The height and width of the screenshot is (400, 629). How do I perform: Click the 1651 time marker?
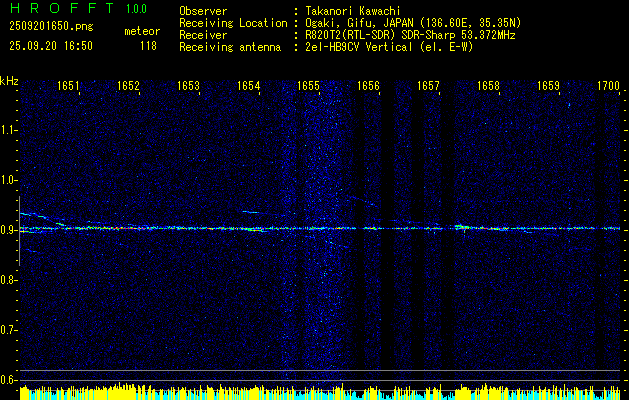68,85
